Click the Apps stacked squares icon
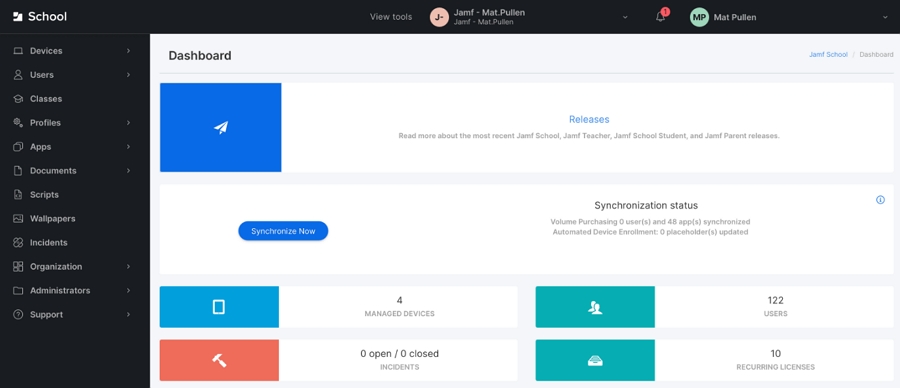Image resolution: width=900 pixels, height=388 pixels. click(x=18, y=147)
